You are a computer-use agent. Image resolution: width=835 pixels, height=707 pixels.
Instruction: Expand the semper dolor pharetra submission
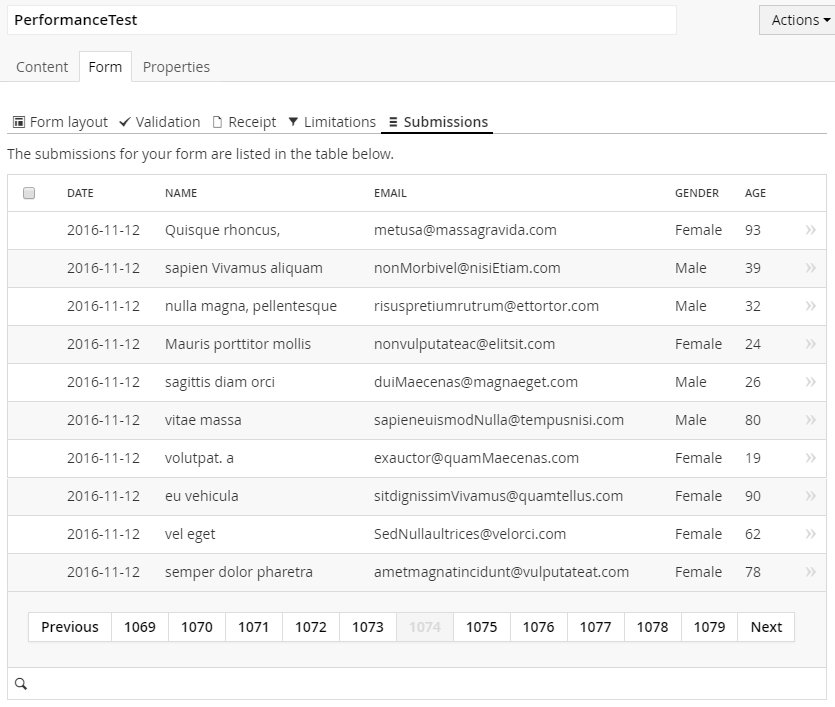pos(810,572)
